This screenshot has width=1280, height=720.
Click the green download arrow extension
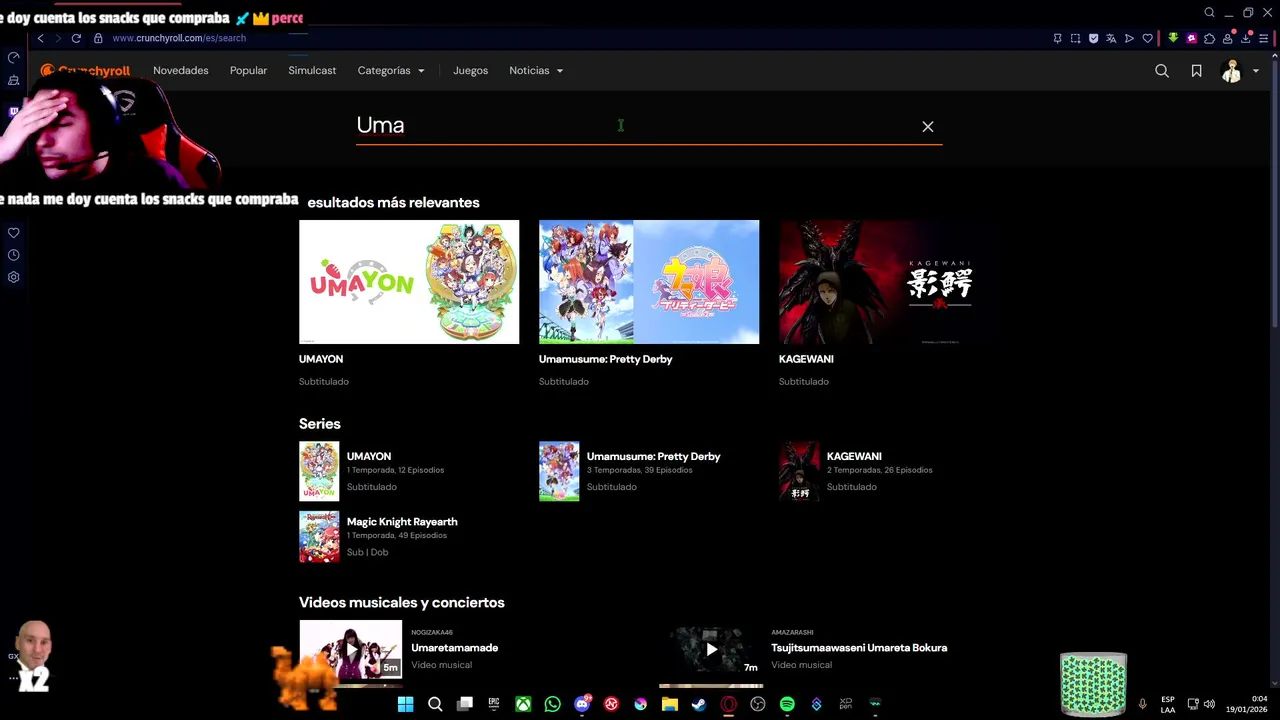click(1173, 38)
